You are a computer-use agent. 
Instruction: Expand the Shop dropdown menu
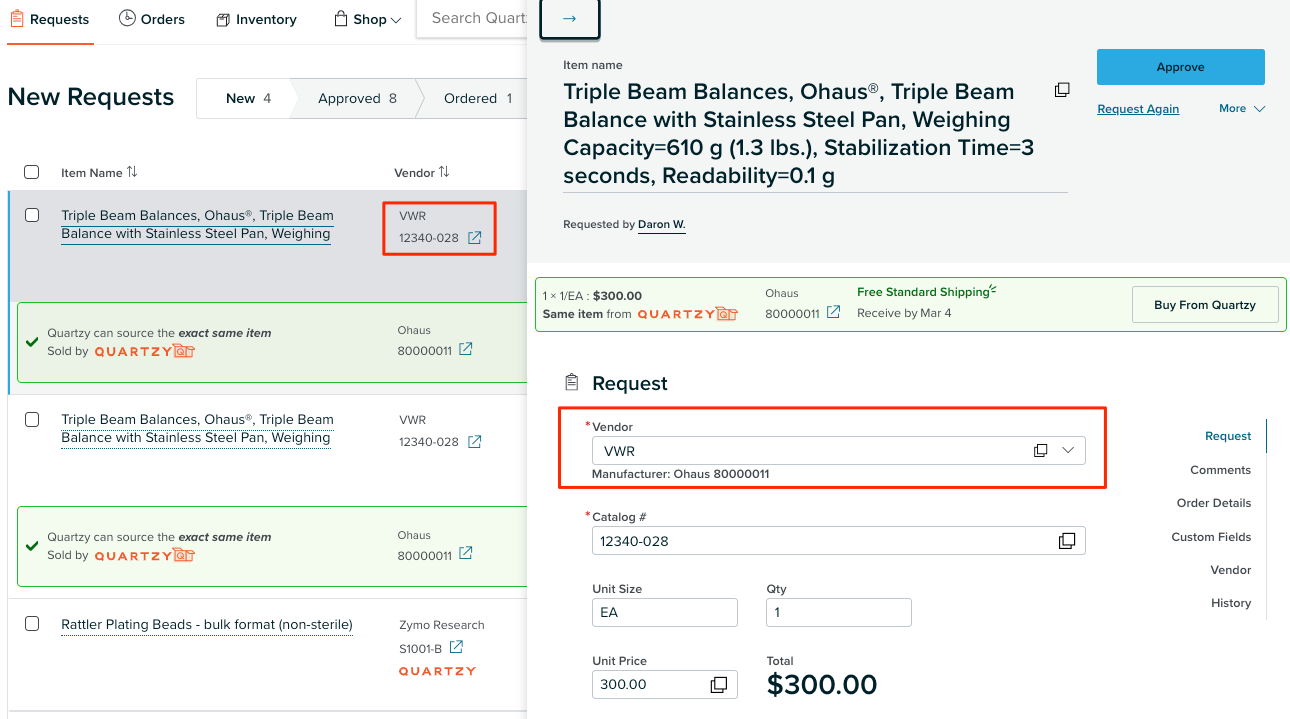click(397, 20)
